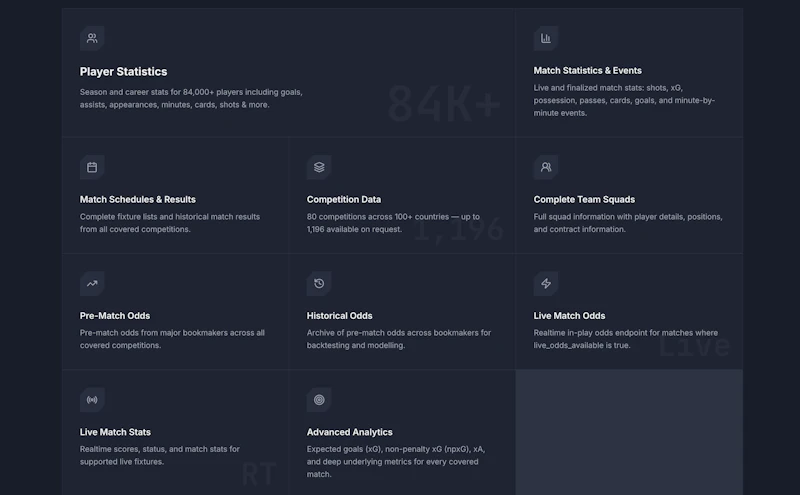Viewport: 800px width, 495px height.
Task: Select the Complete Team Squads heading
Action: click(x=584, y=200)
